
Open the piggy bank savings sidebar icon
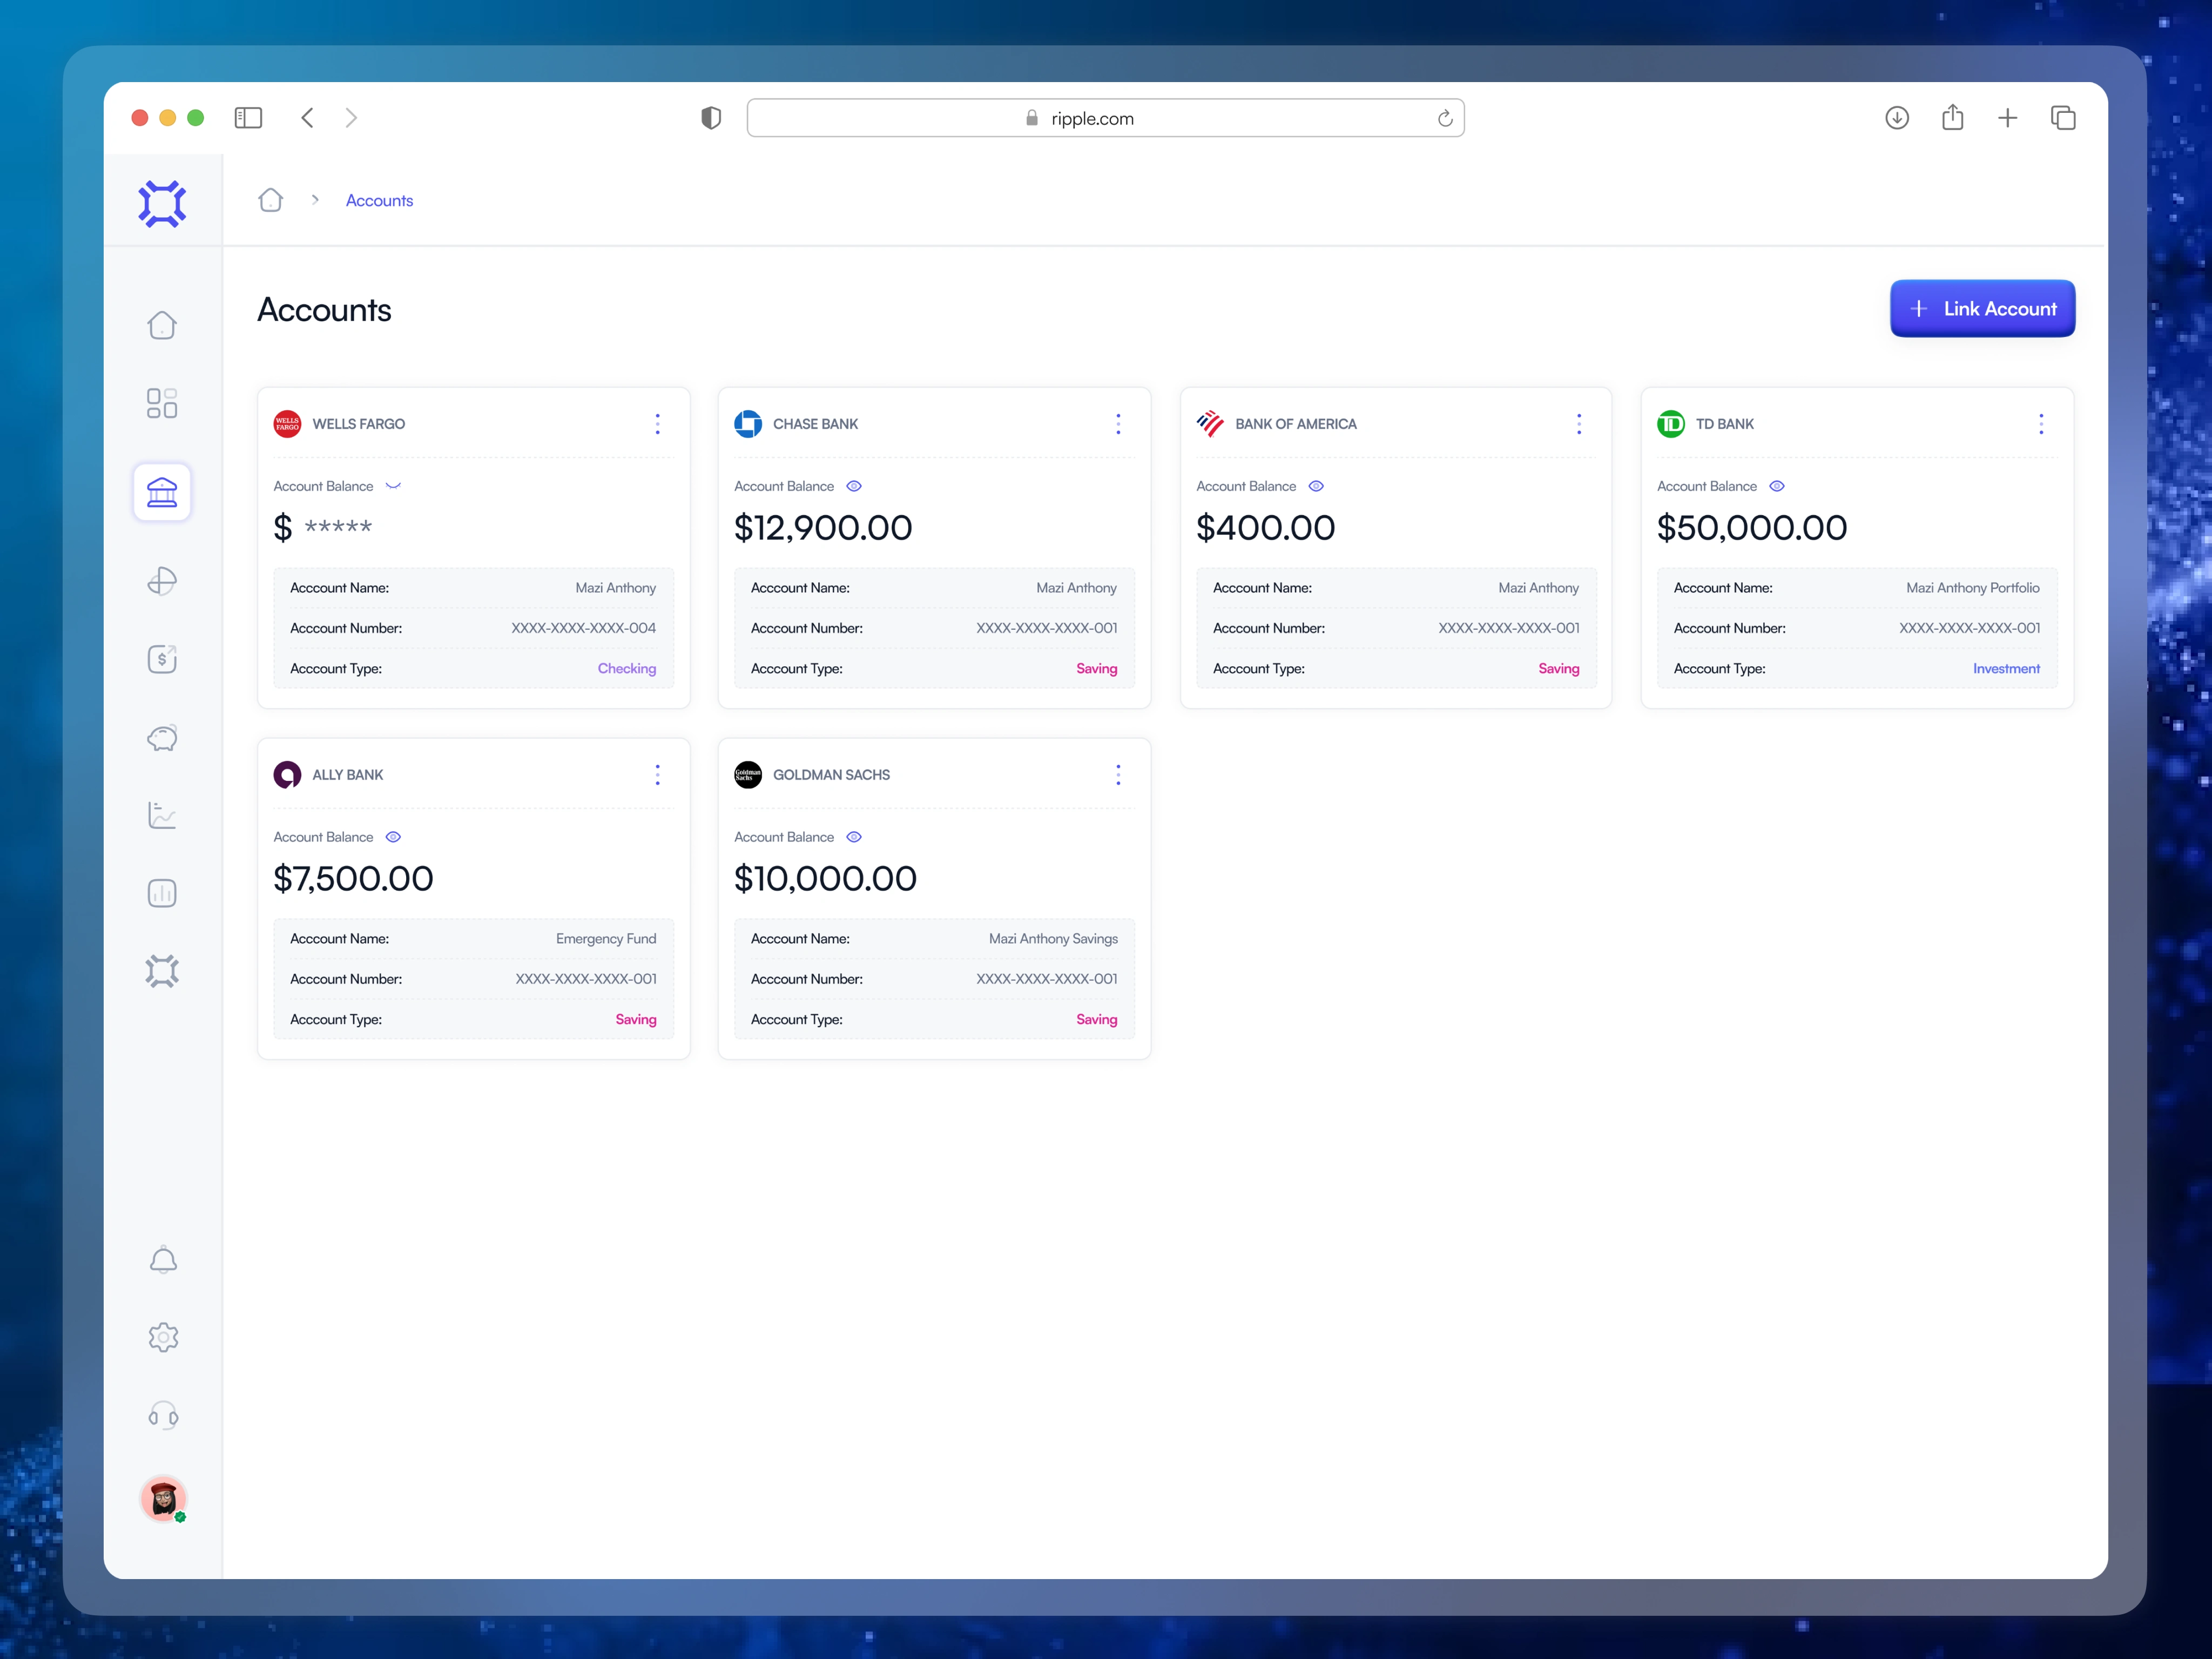click(162, 738)
